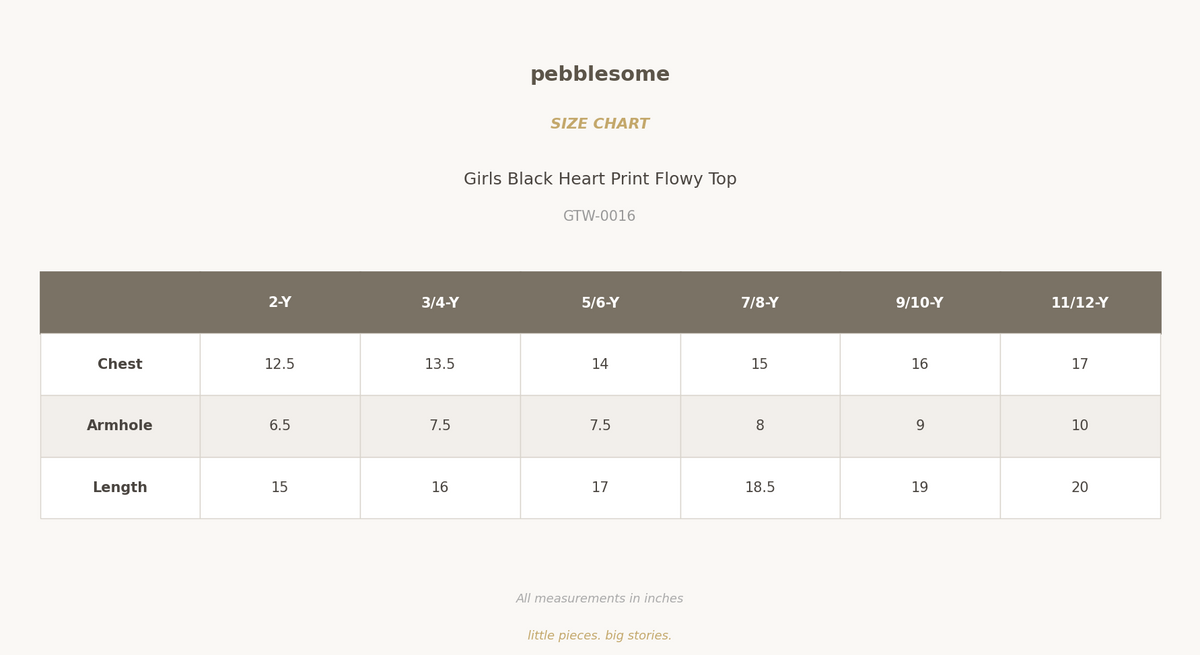Select the Length row label
This screenshot has height=655, width=1200.
tap(120, 488)
